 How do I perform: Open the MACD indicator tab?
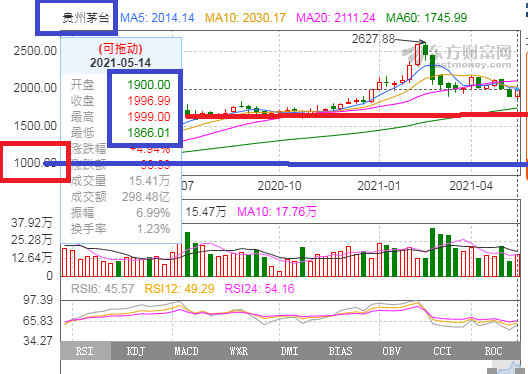pos(187,351)
